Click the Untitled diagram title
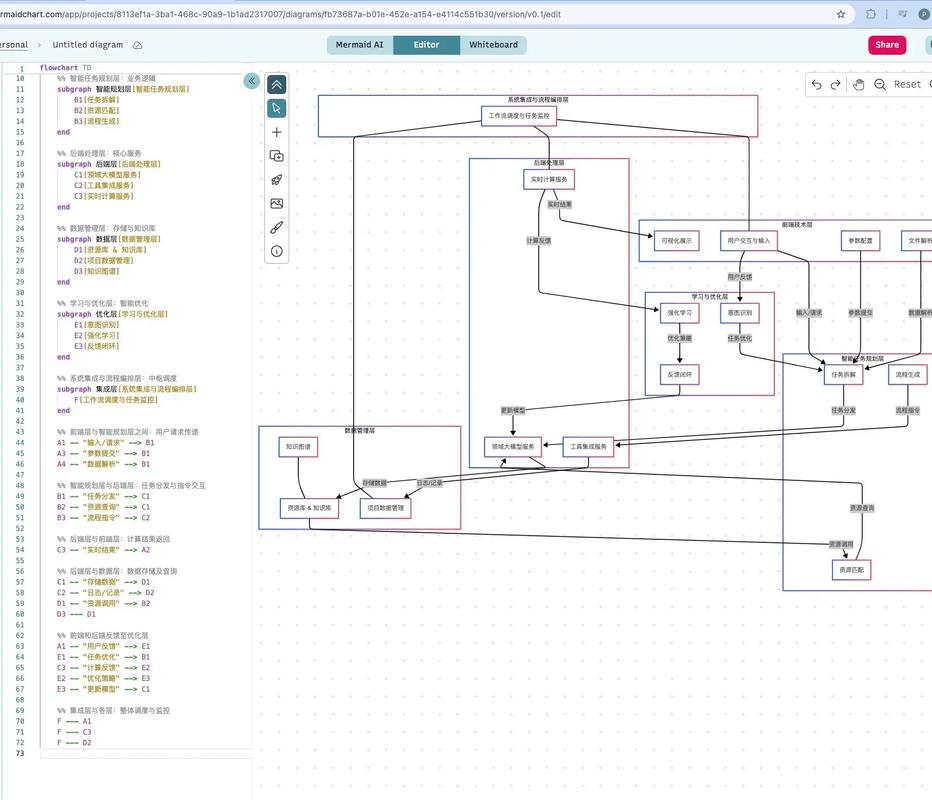 click(88, 45)
